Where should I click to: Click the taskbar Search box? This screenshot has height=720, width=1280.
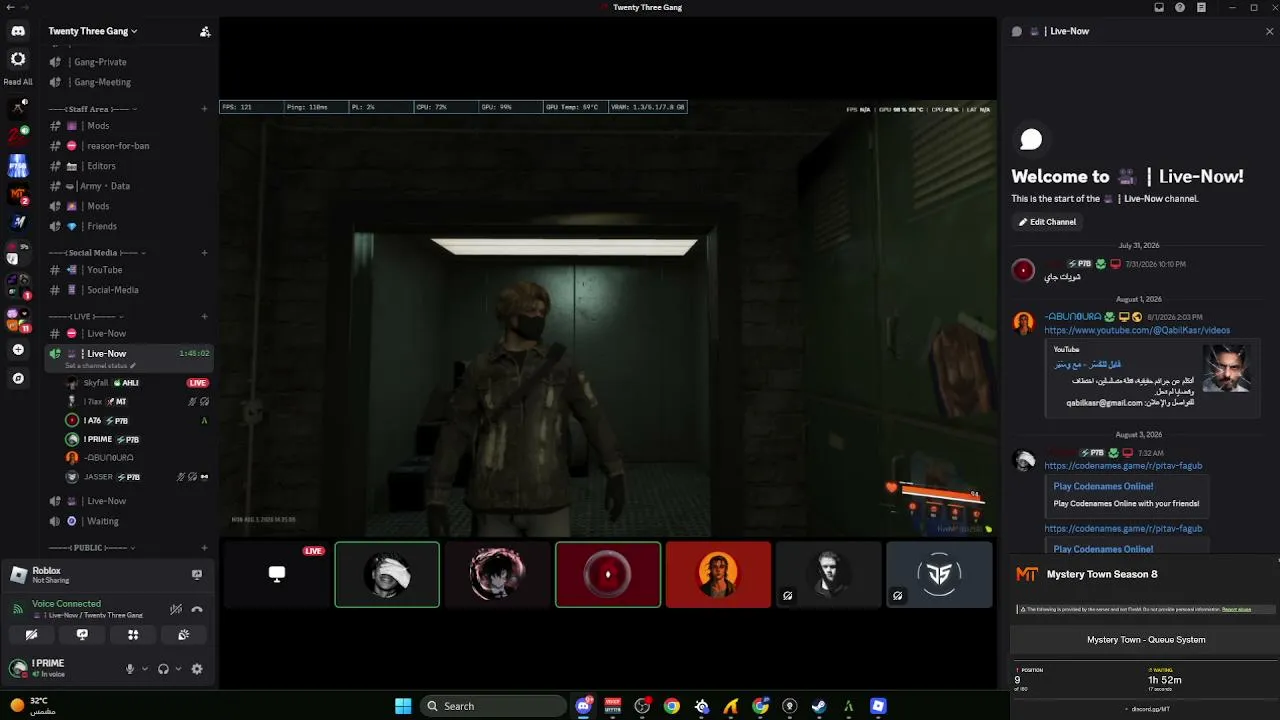493,706
